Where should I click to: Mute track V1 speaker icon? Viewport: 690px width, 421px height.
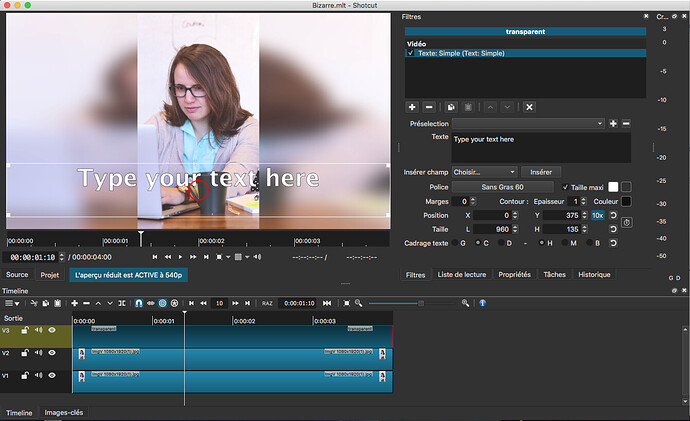39,375
